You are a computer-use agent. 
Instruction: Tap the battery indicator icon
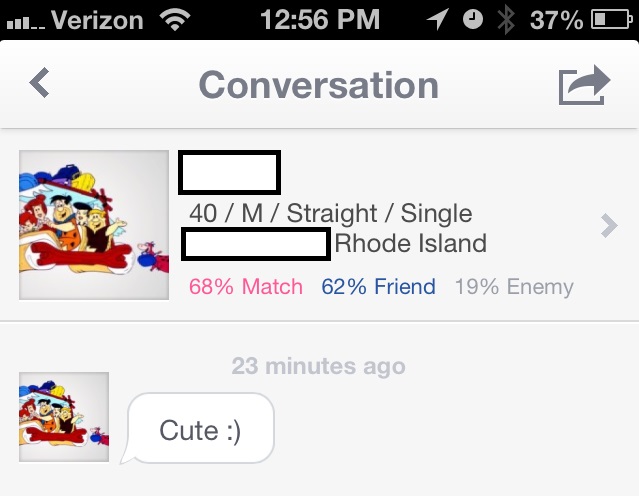coord(610,19)
